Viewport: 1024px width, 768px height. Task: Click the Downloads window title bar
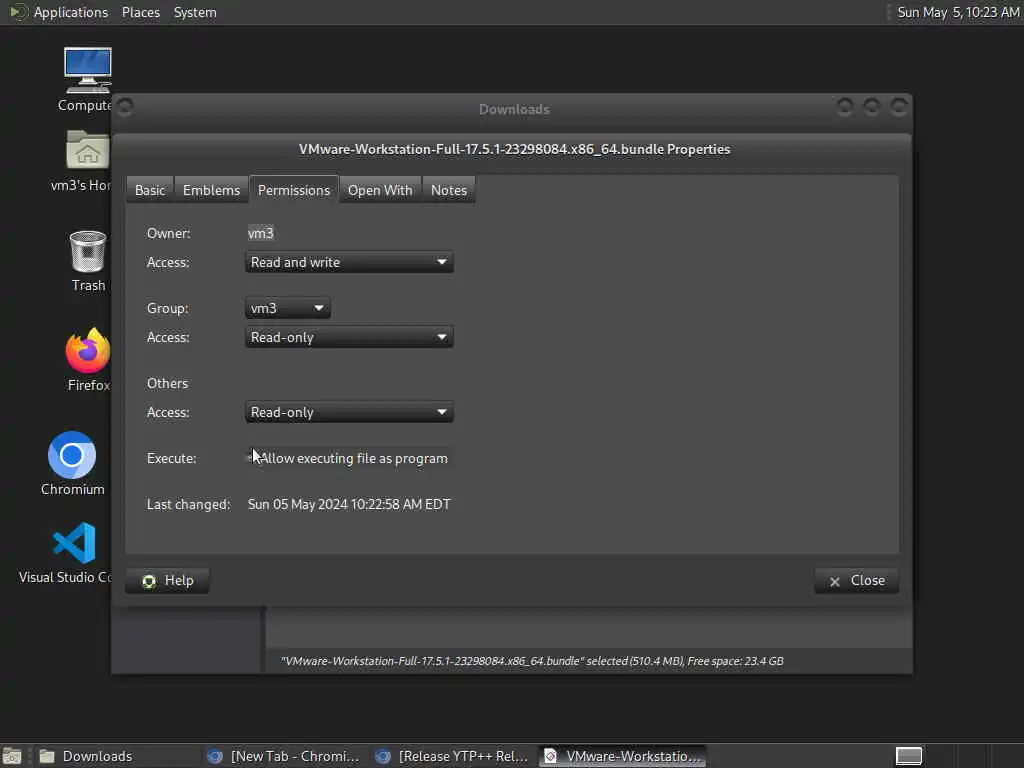[x=515, y=109]
